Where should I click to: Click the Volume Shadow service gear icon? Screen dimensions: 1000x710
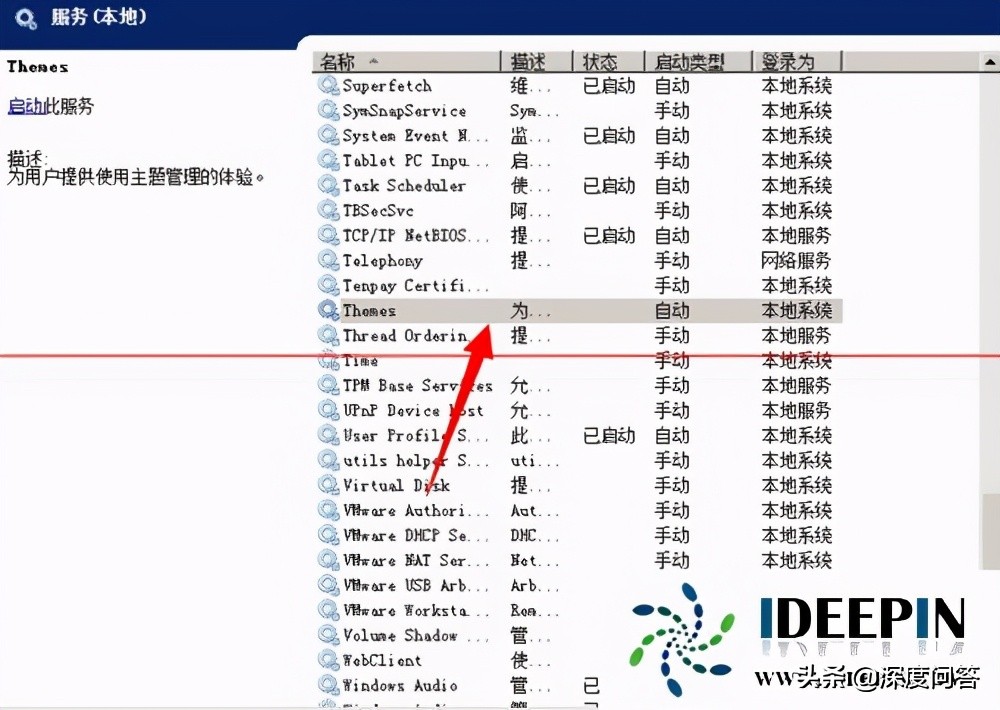(328, 635)
